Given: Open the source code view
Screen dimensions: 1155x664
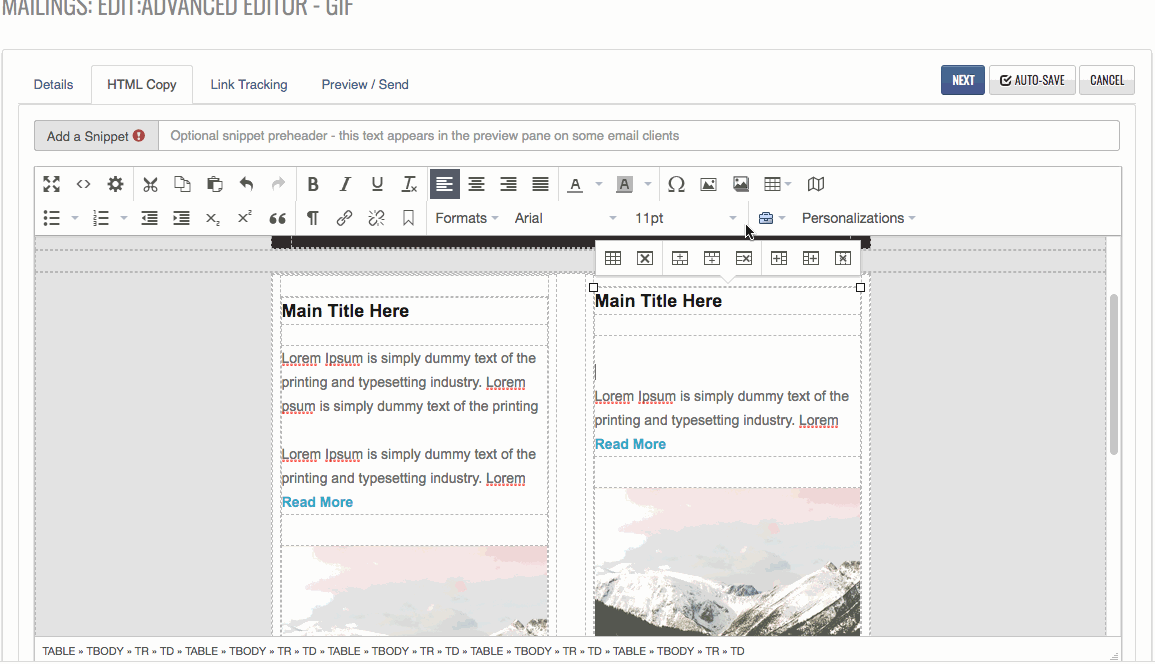Looking at the screenshot, I should click(84, 184).
